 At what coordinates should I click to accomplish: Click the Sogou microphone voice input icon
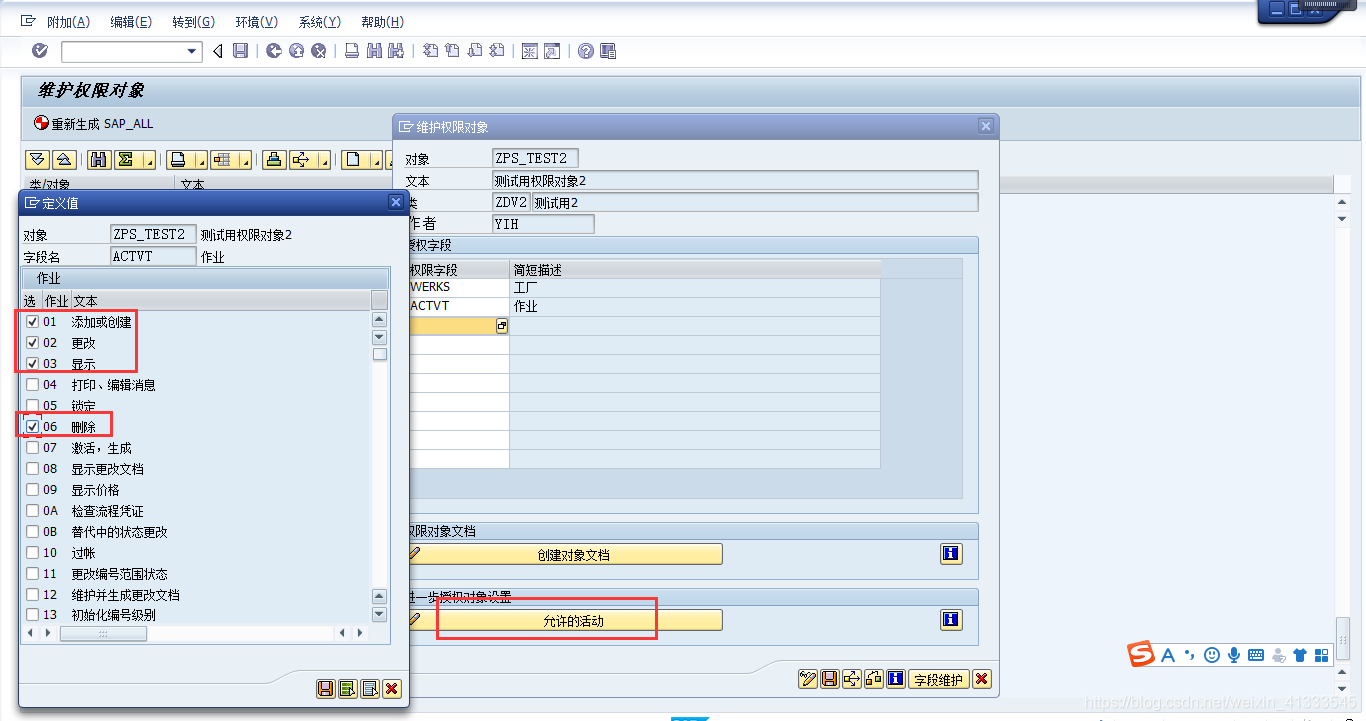[x=1234, y=655]
